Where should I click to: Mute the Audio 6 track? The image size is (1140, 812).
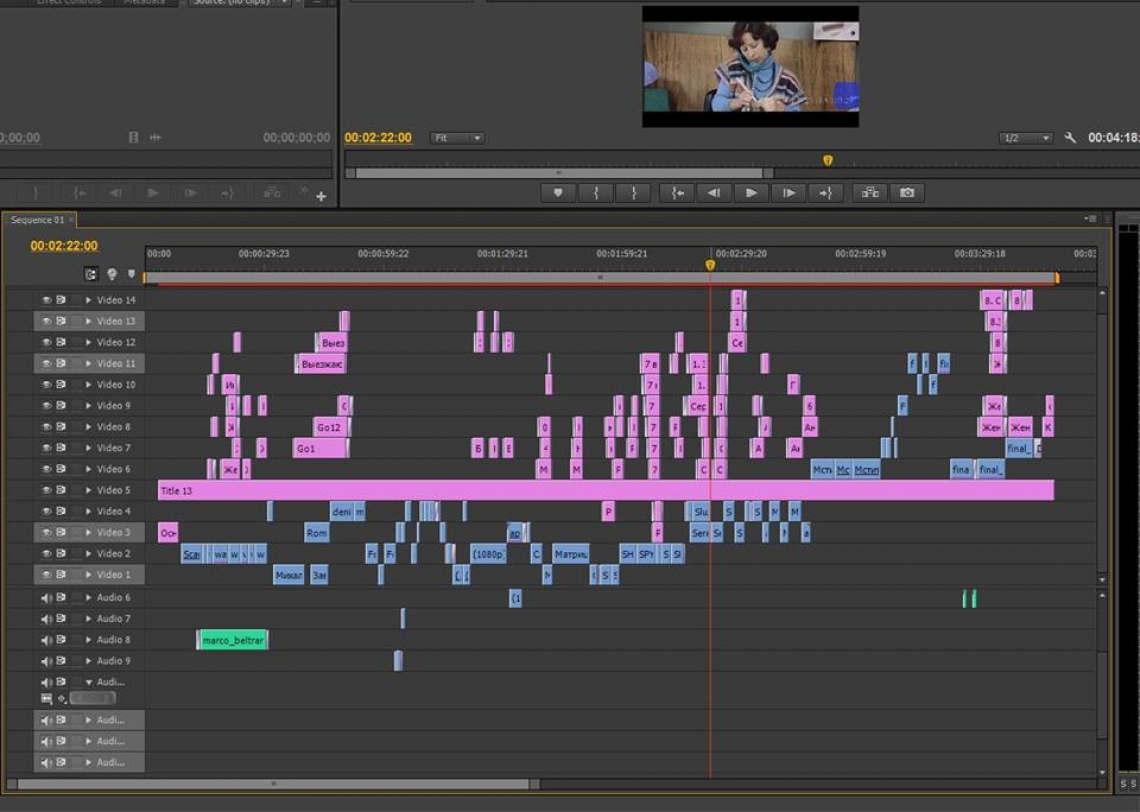tap(47, 598)
